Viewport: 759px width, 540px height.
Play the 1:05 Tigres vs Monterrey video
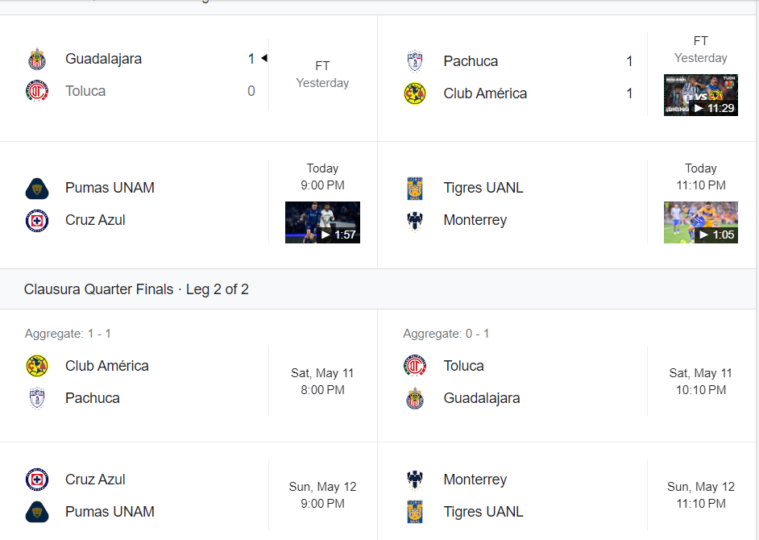[700, 222]
